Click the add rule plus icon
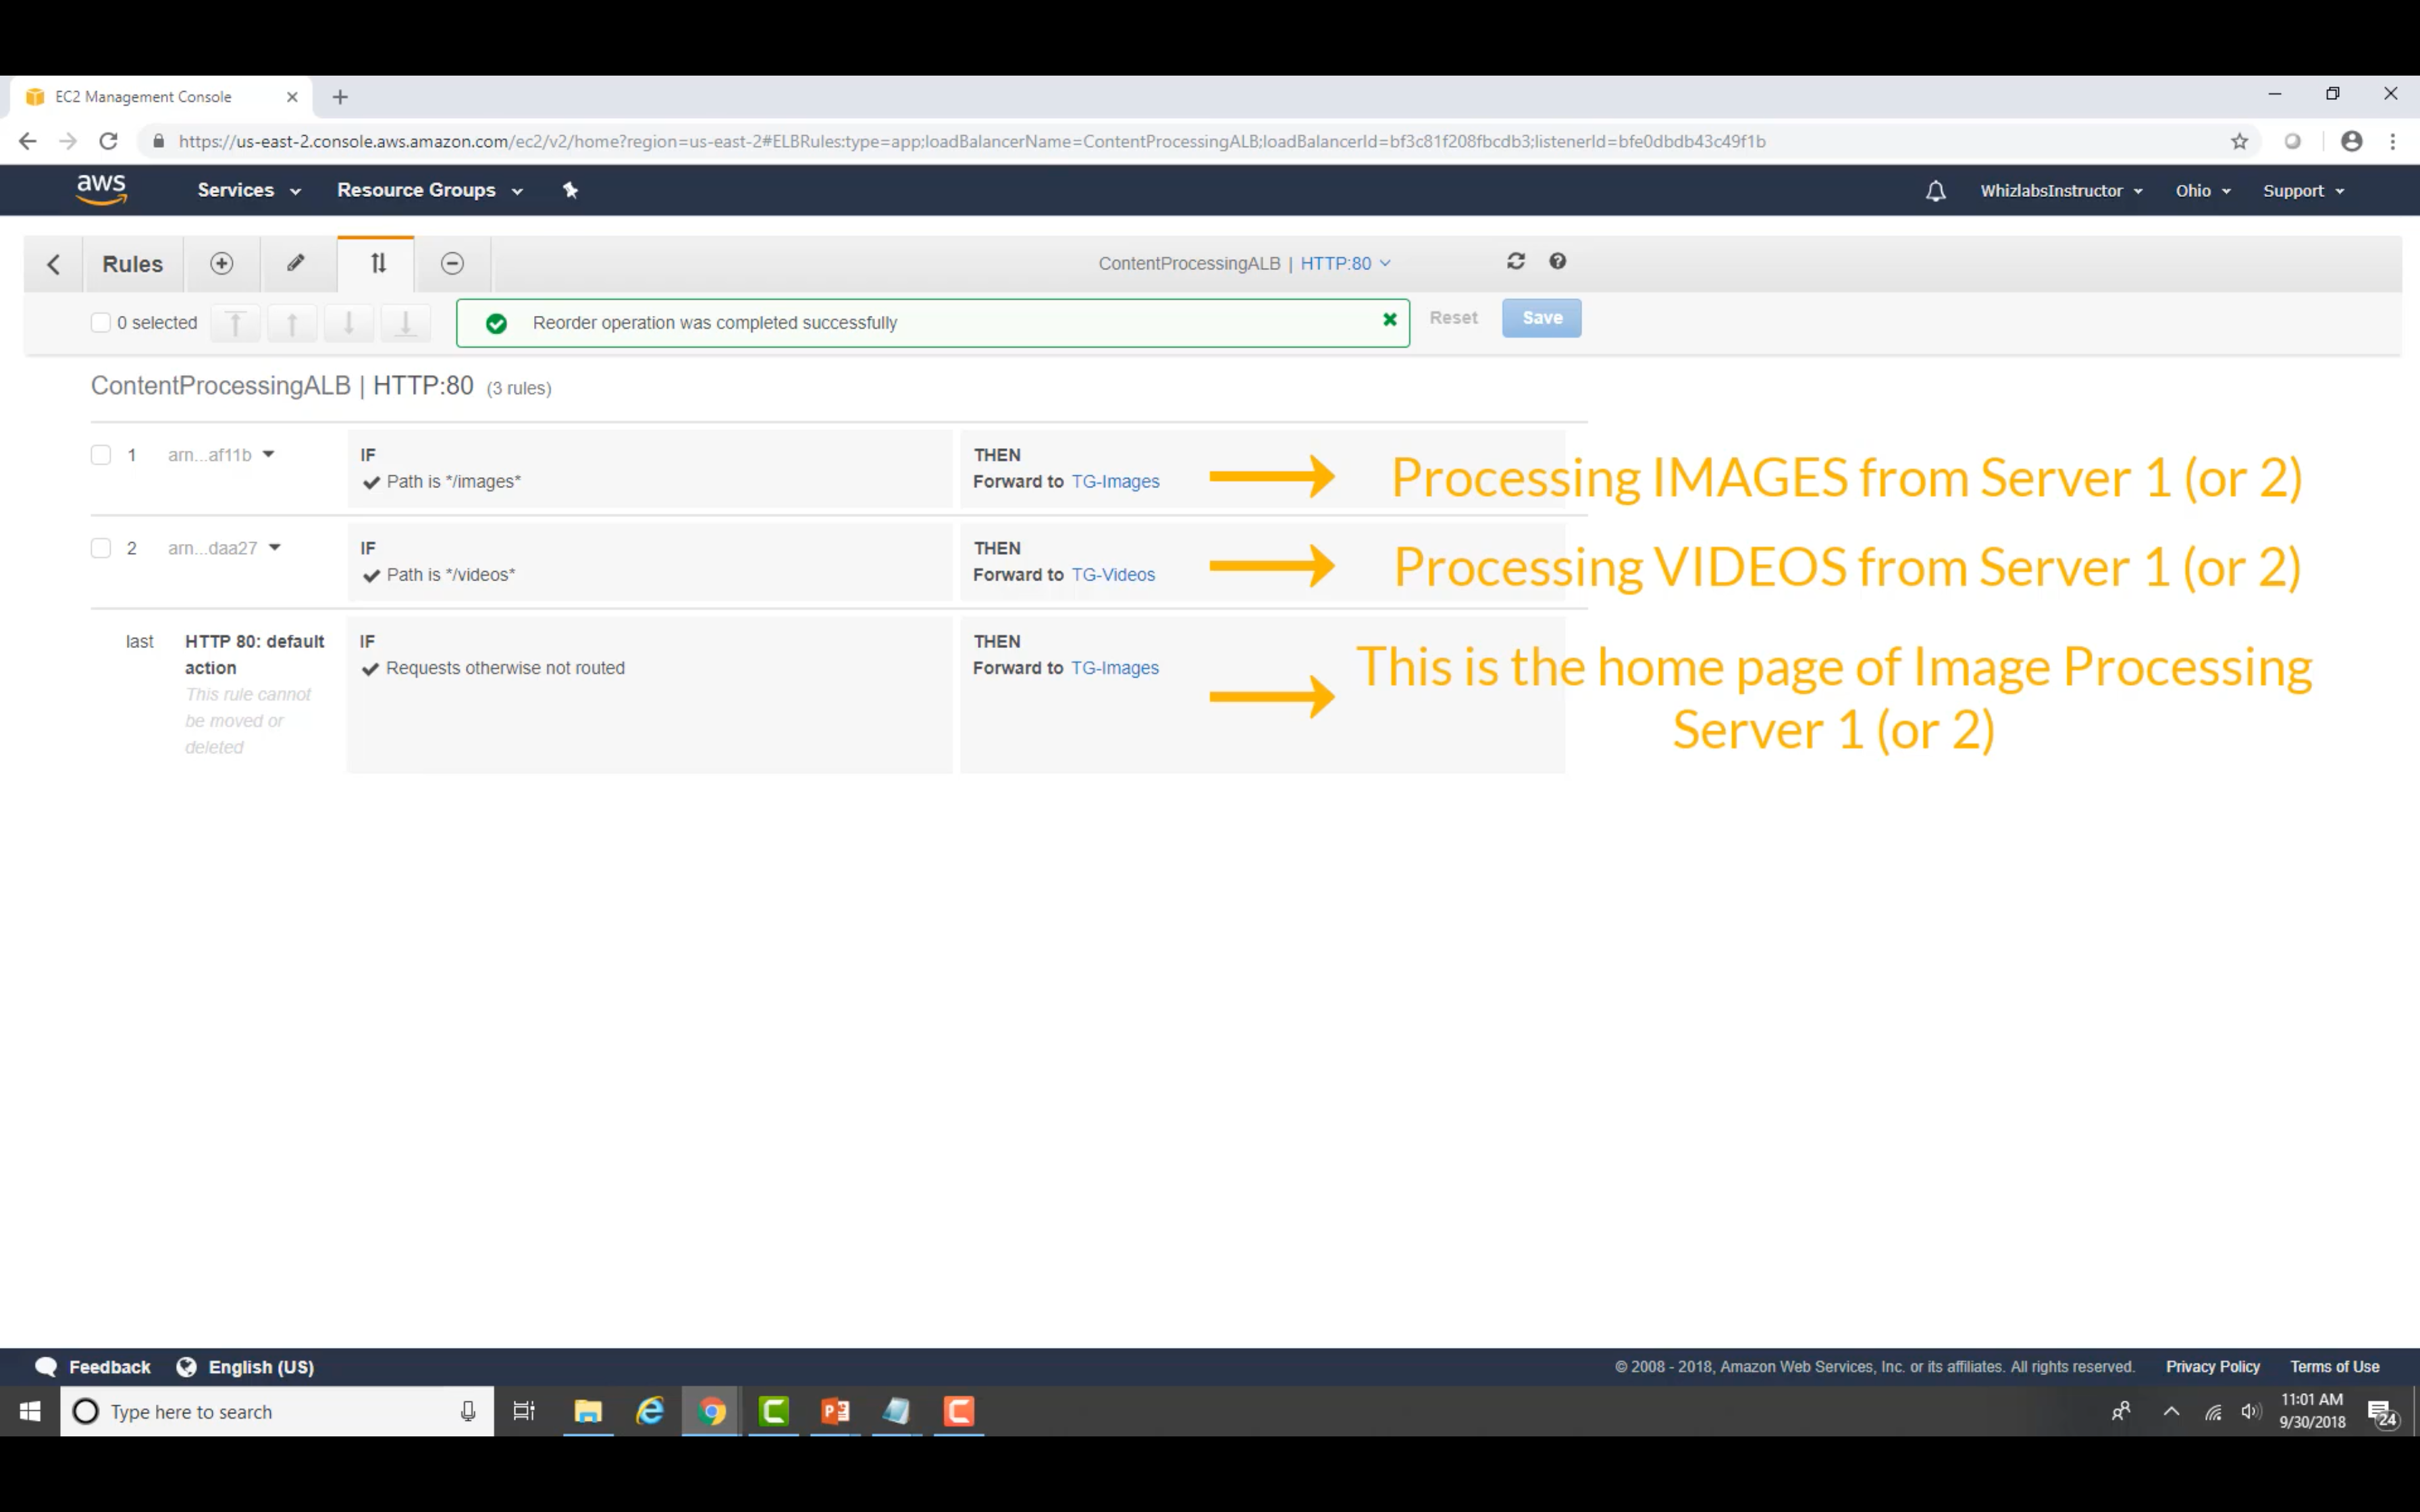Image resolution: width=2420 pixels, height=1512 pixels. (221, 263)
